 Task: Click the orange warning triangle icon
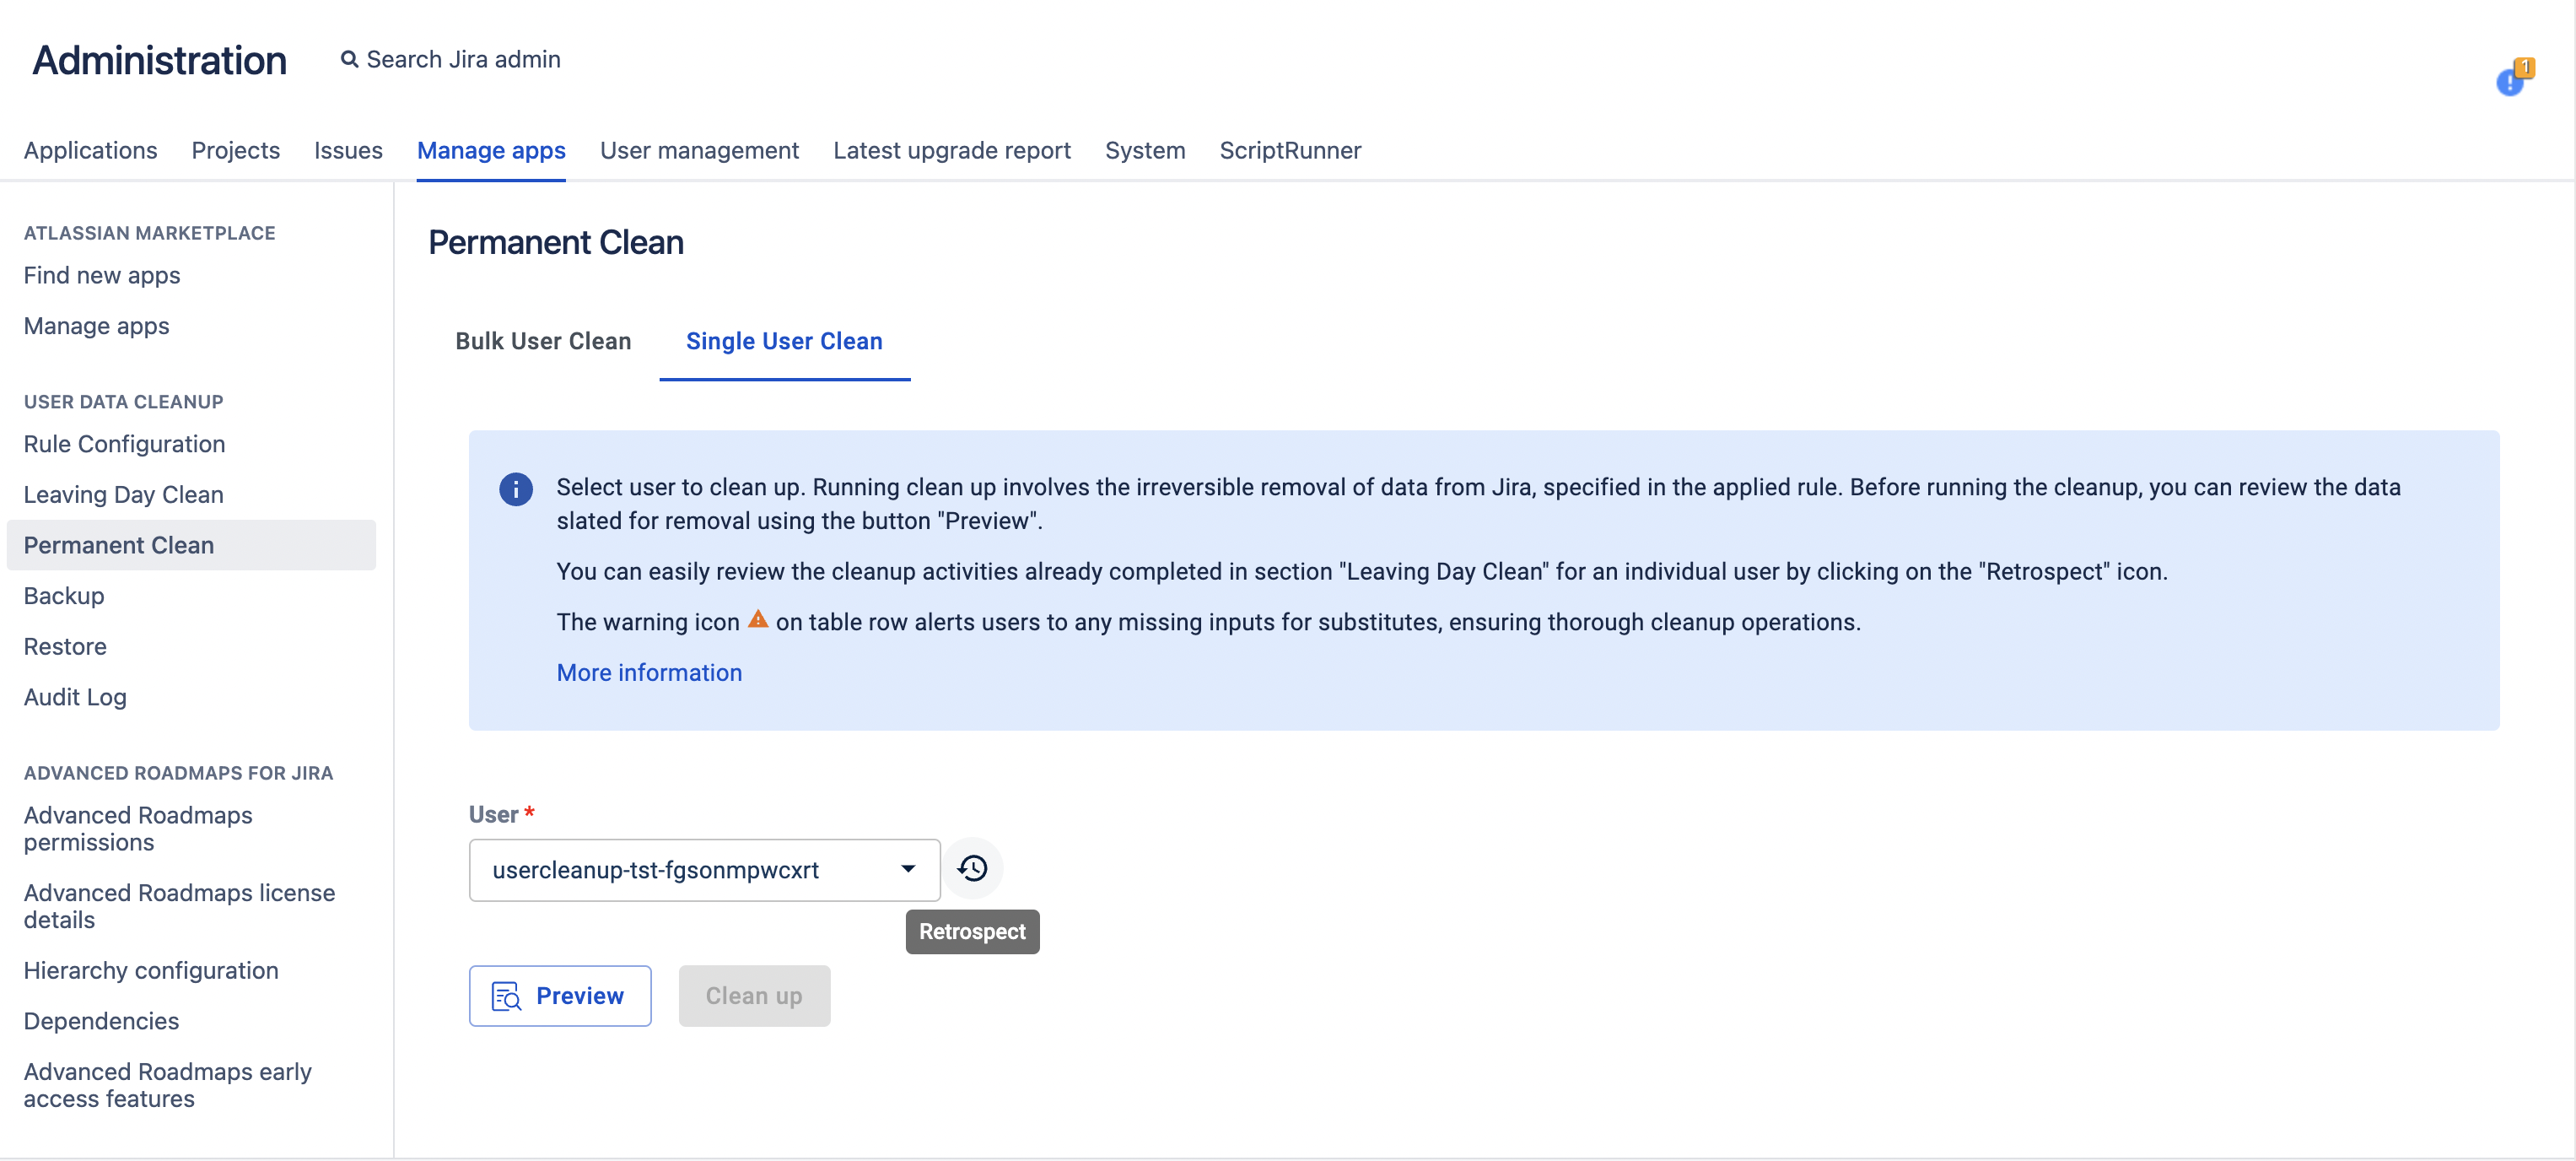758,620
